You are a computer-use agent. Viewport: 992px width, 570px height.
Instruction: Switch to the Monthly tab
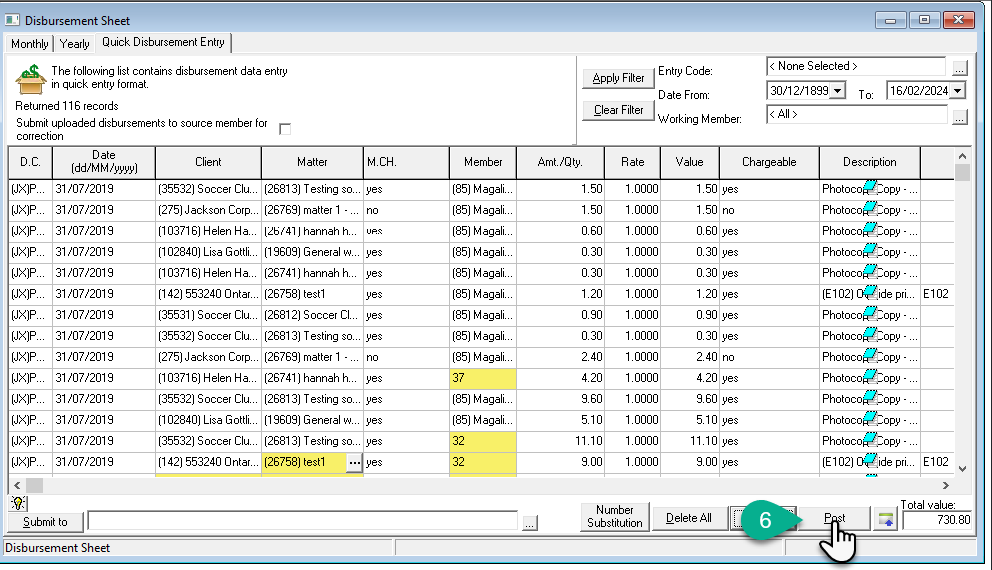(x=30, y=44)
